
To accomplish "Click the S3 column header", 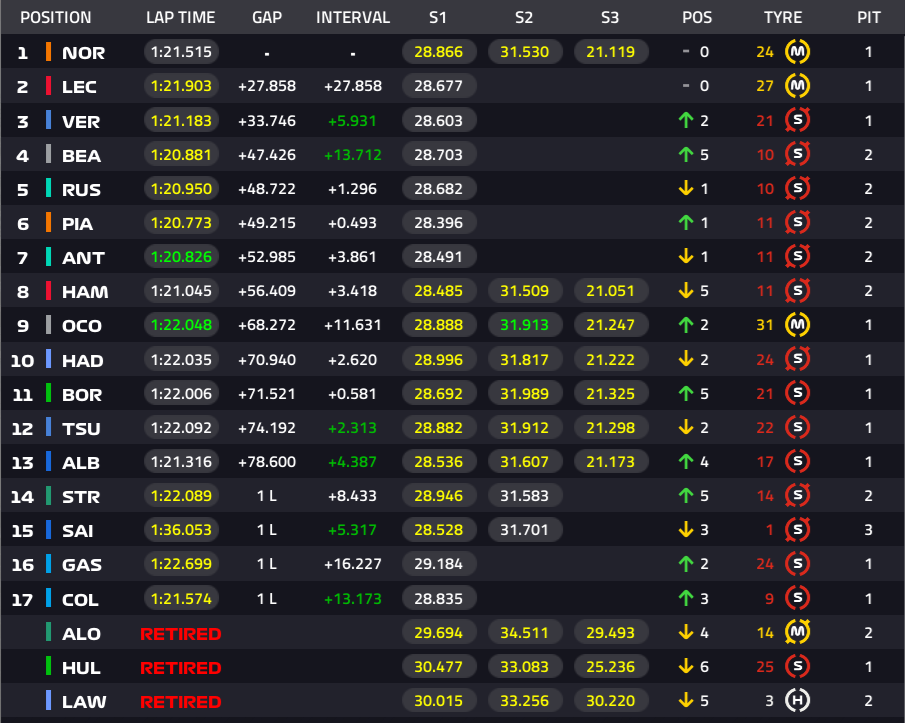I will click(x=609, y=17).
